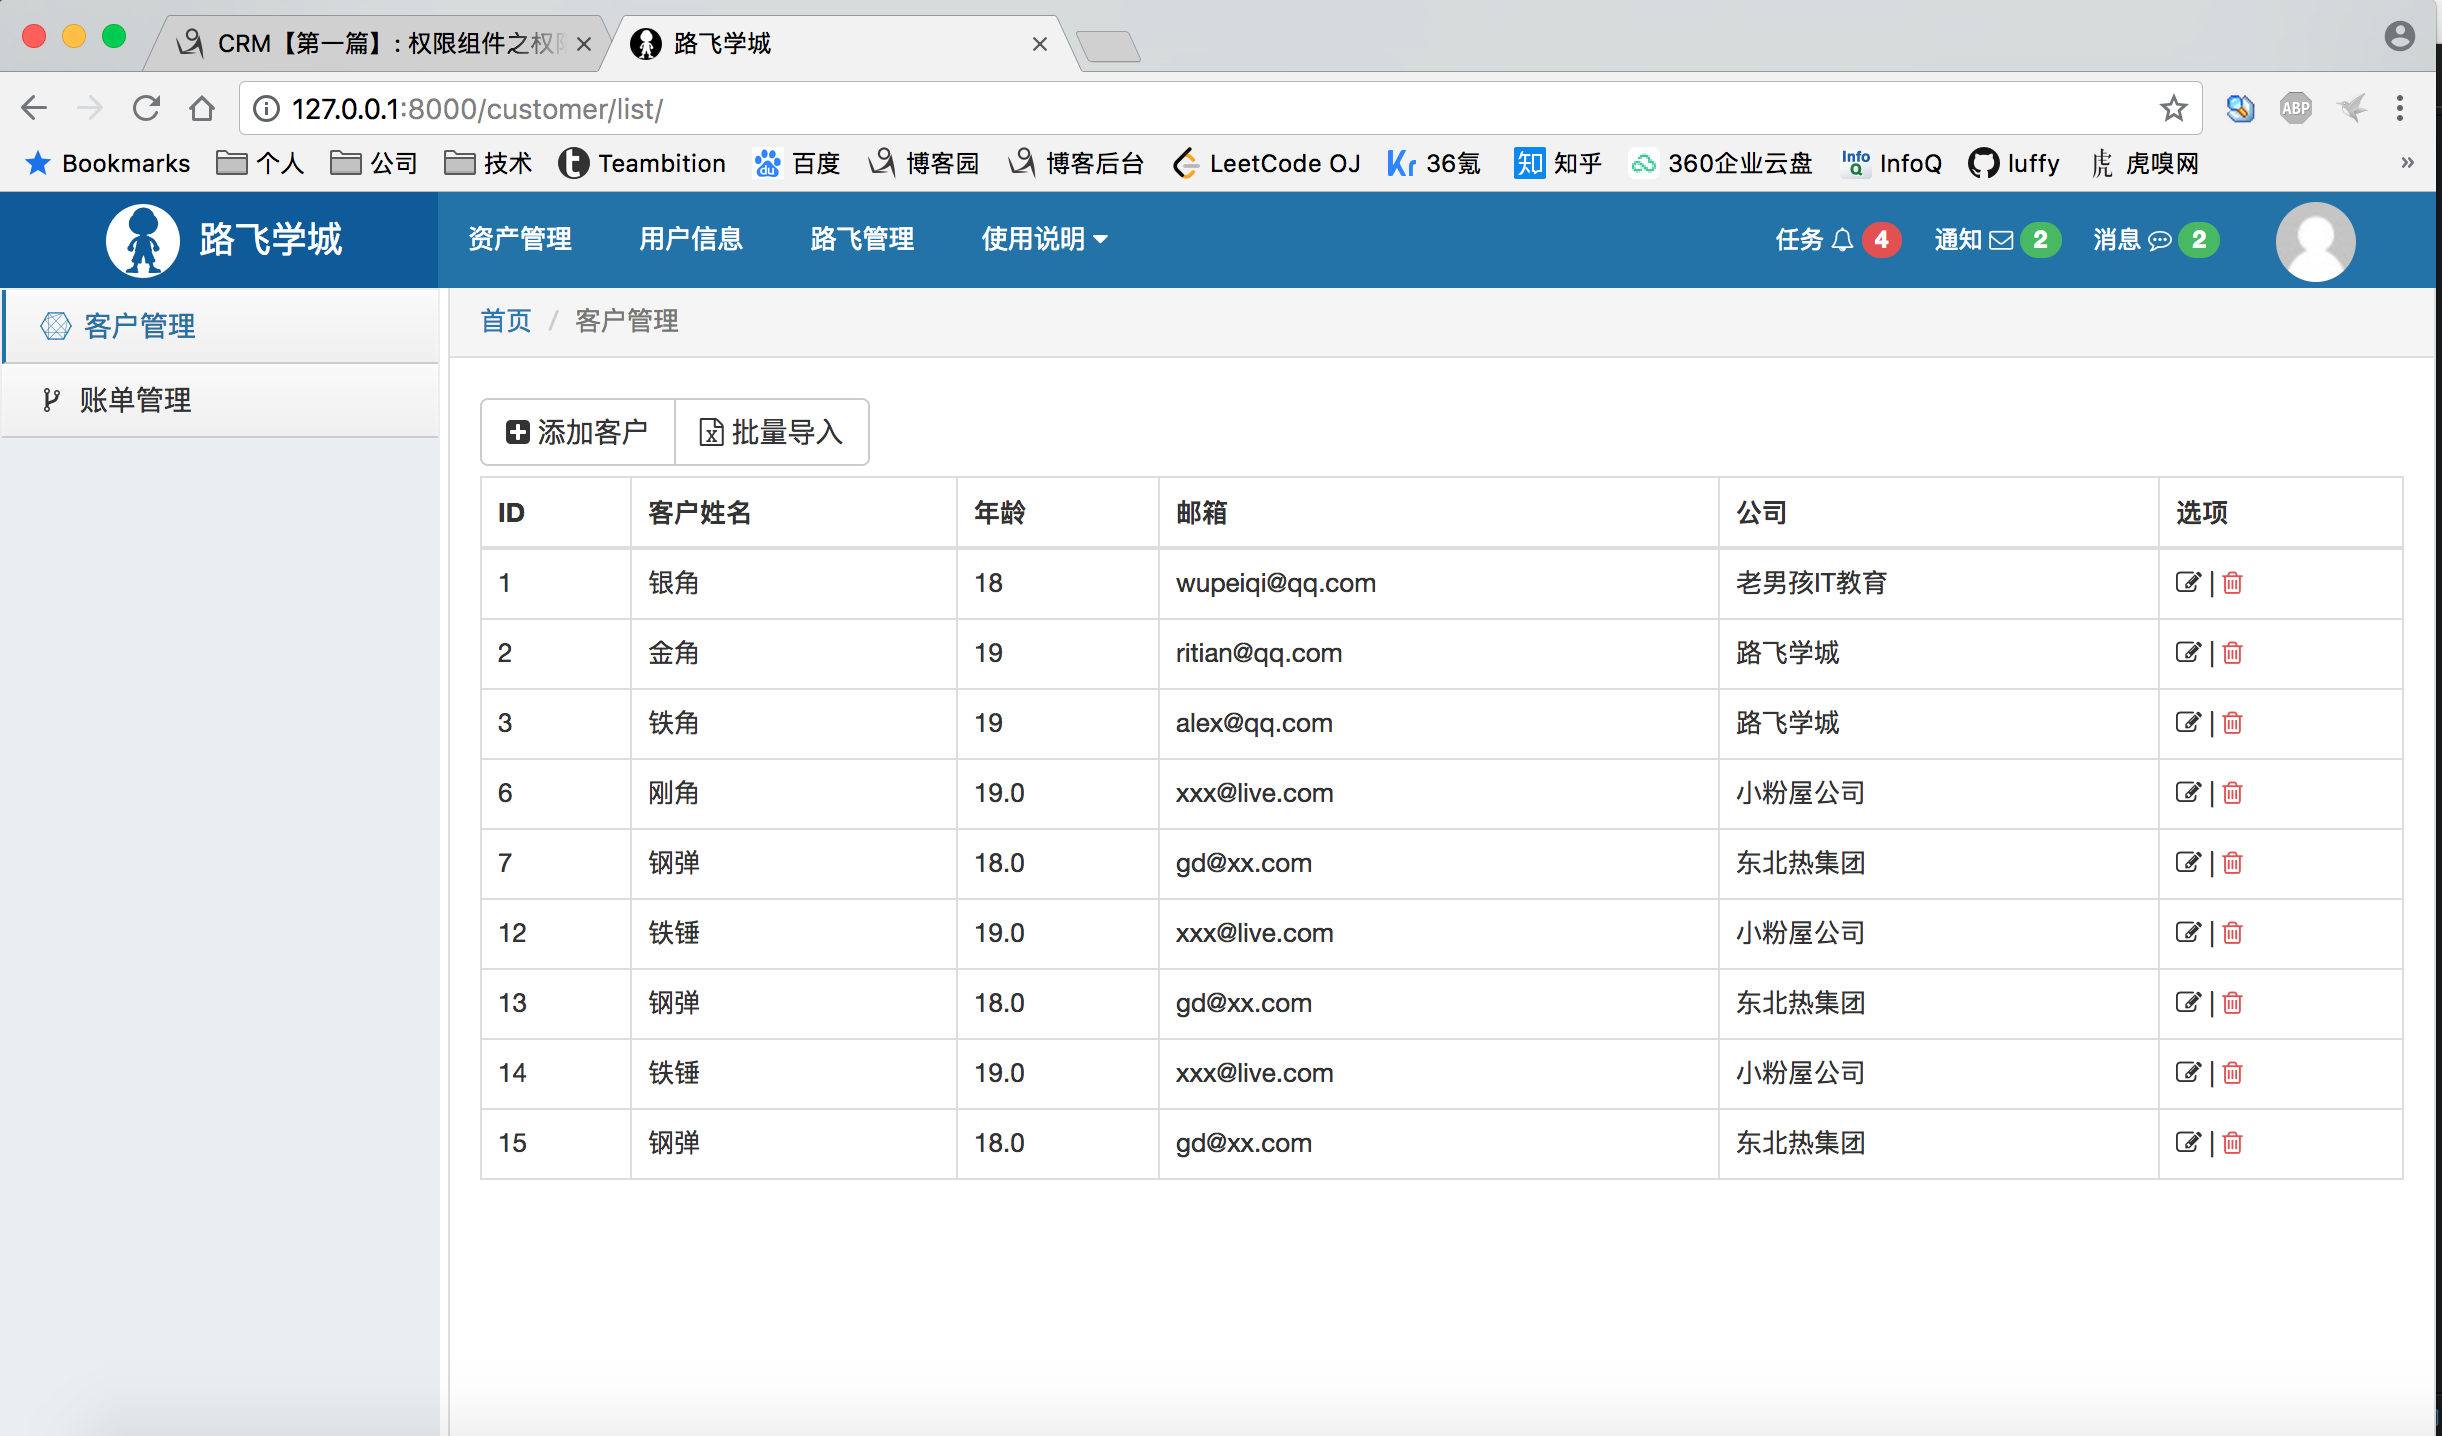This screenshot has width=2442, height=1436.
Task: Open Chrome three-dot menu
Action: pyautogui.click(x=2400, y=108)
